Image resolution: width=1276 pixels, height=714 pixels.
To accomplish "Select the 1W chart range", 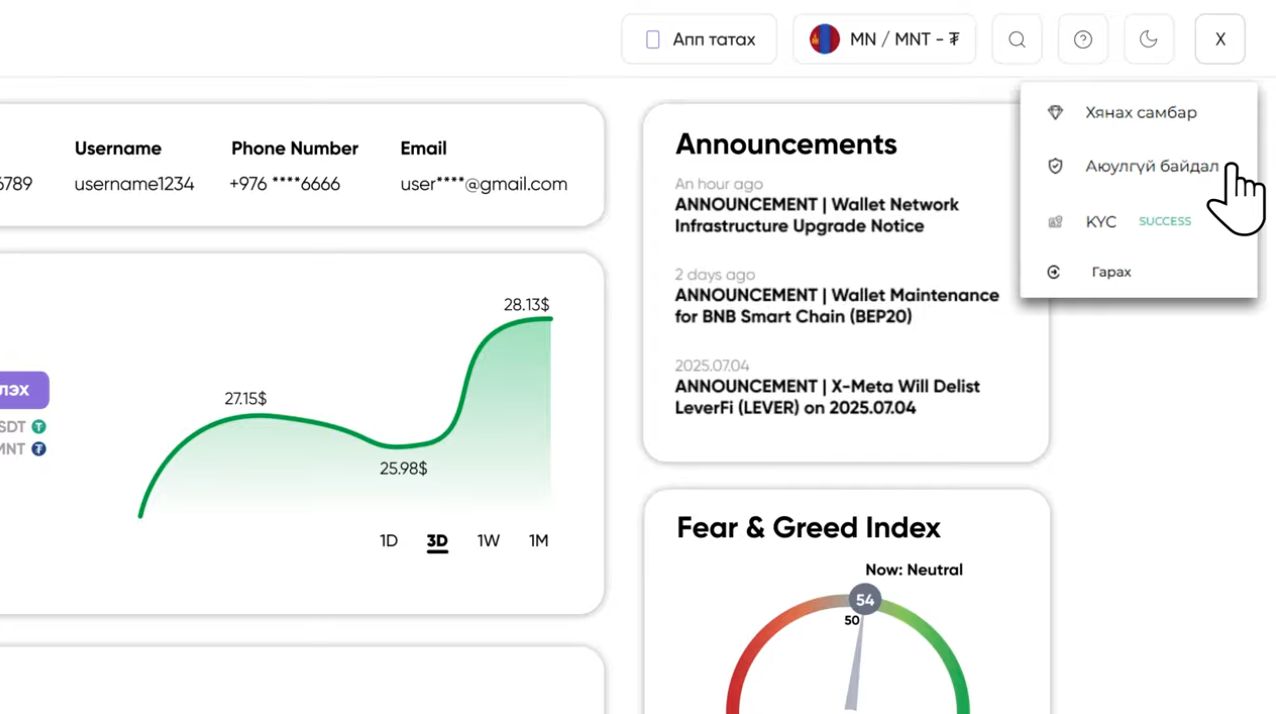I will (488, 541).
